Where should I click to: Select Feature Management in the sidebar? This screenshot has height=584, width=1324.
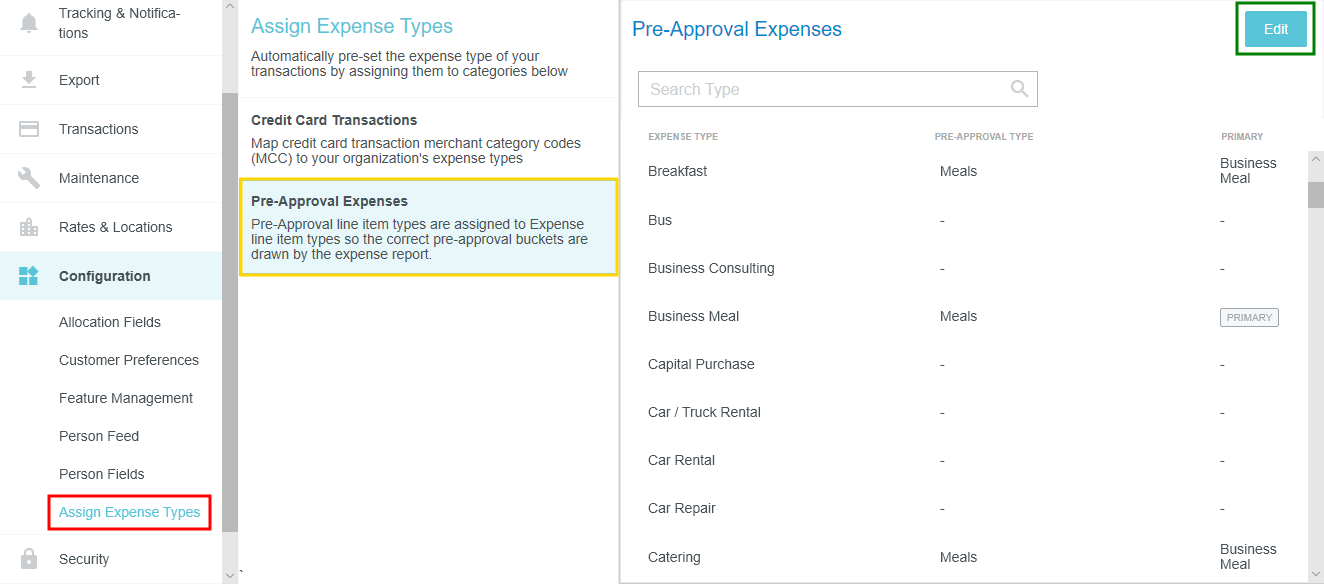coord(126,398)
